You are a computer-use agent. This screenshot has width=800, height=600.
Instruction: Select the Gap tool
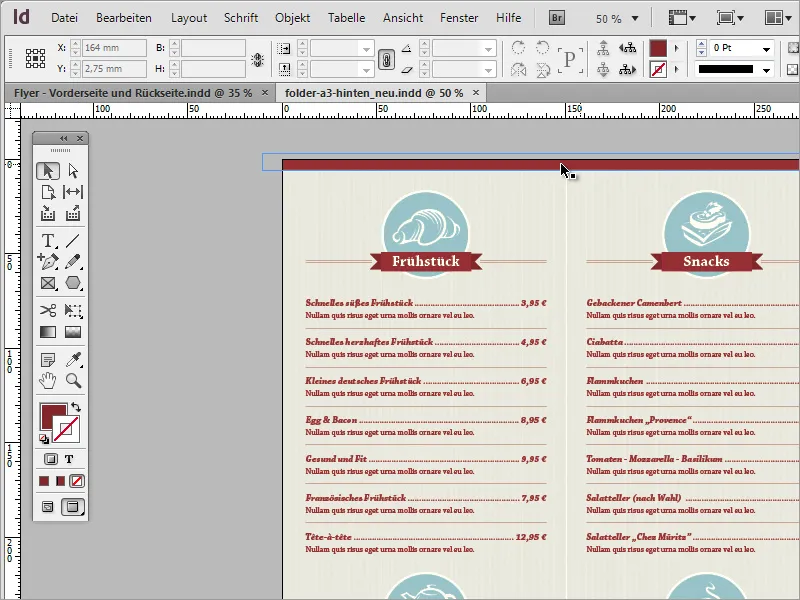click(73, 192)
